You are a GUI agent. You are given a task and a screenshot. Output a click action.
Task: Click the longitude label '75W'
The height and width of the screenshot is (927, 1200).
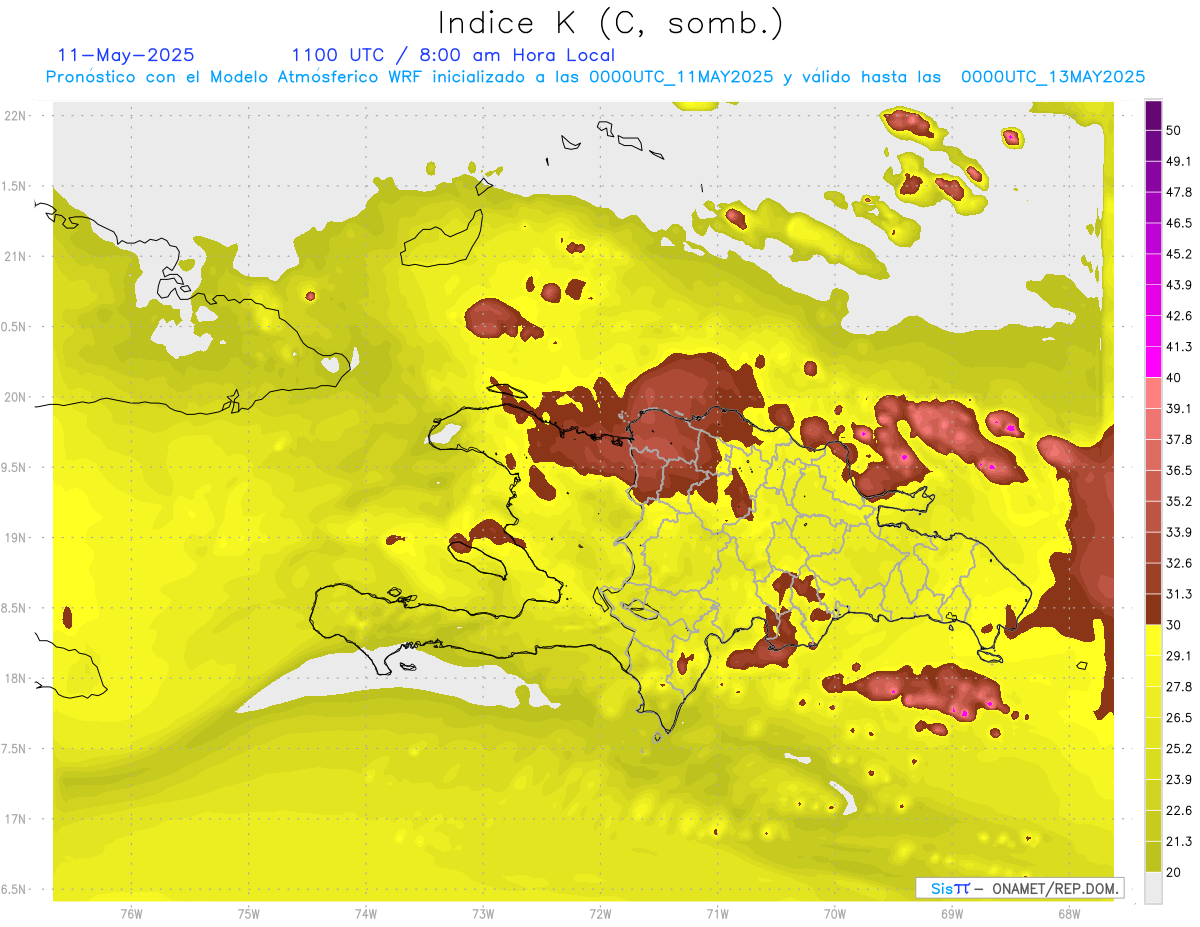point(249,913)
